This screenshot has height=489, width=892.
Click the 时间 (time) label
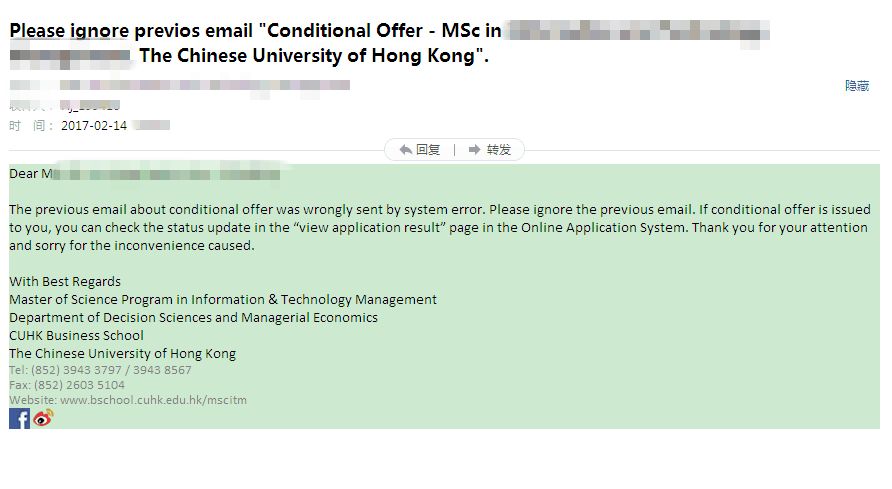tap(29, 126)
